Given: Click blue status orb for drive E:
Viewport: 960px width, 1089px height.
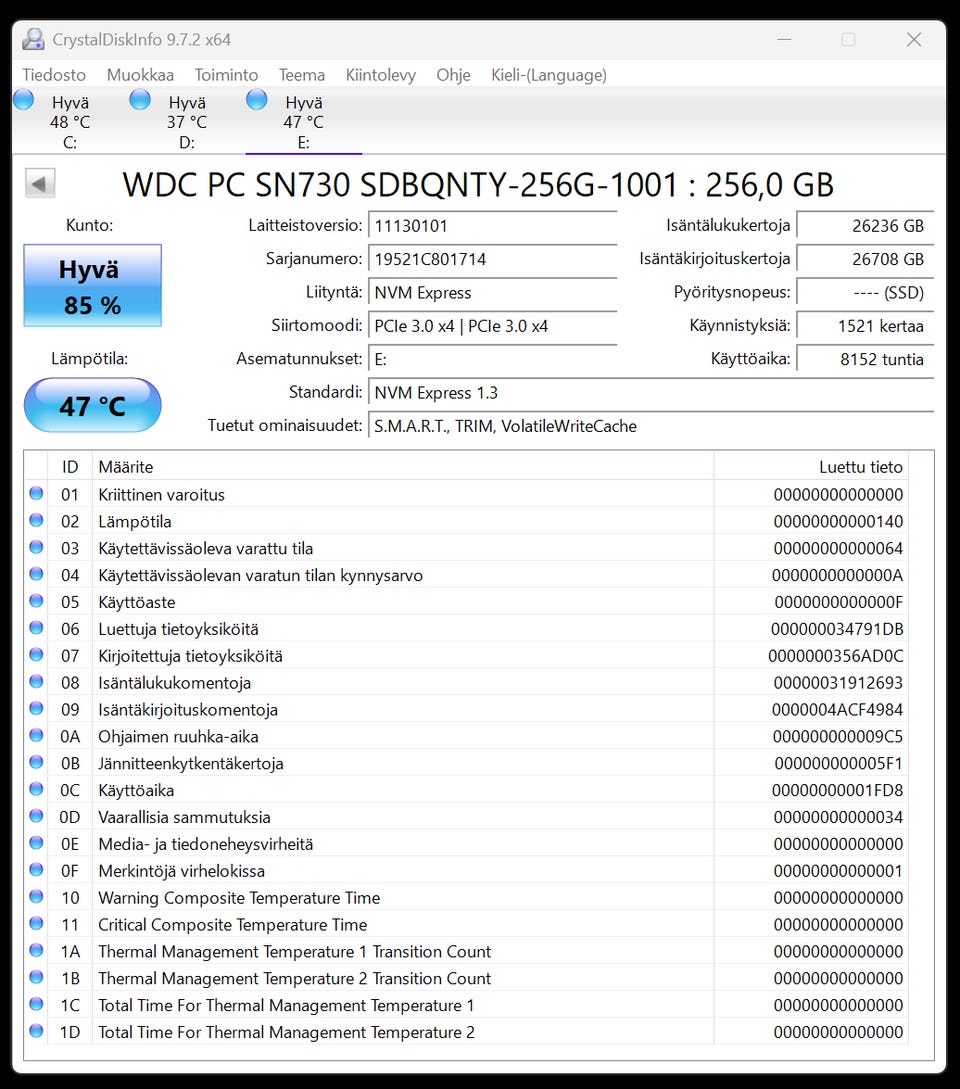Looking at the screenshot, I should pos(257,100).
